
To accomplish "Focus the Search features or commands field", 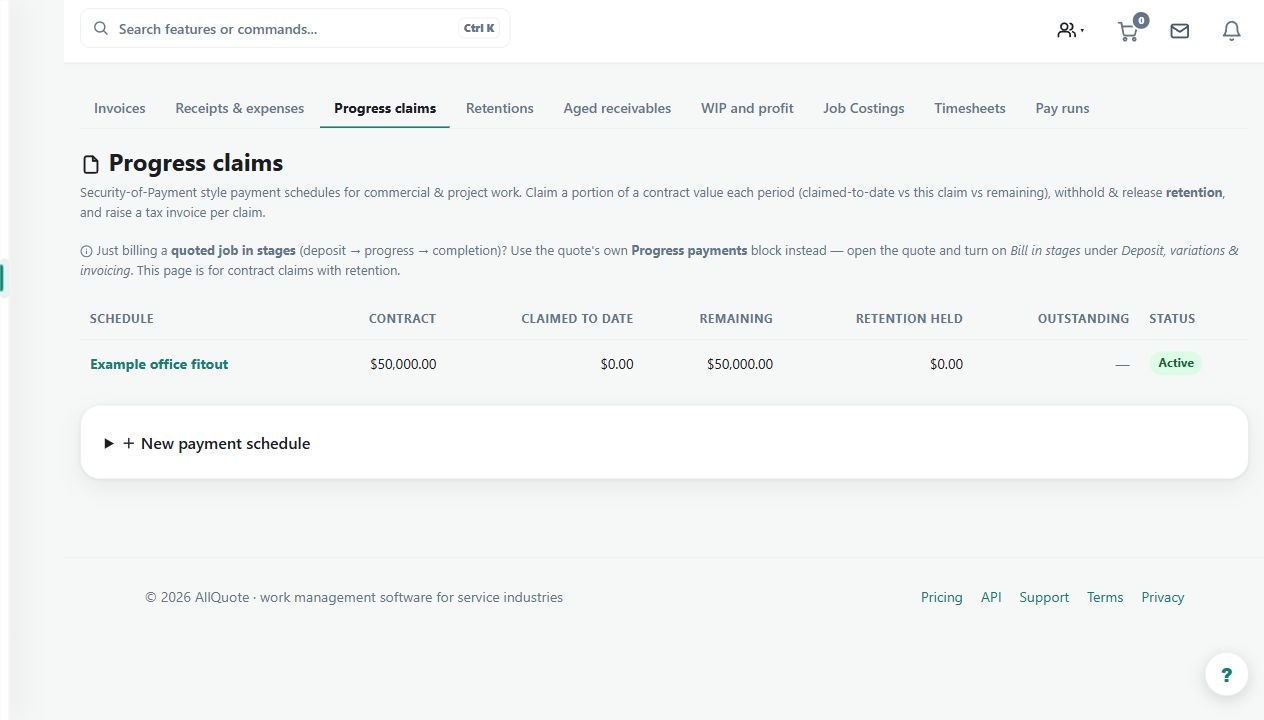I will 295,29.
